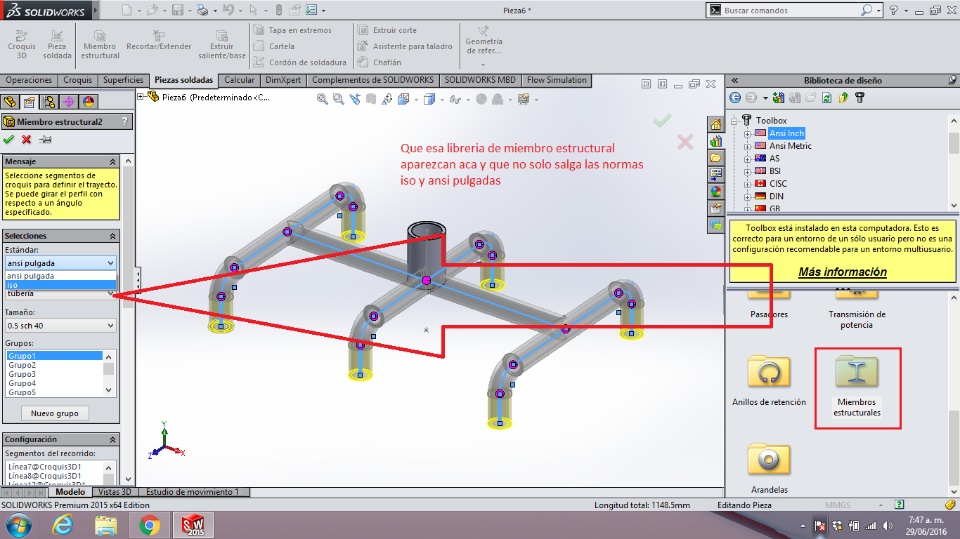Switch to the Vistas 3D tab
Image resolution: width=960 pixels, height=539 pixels.
click(x=114, y=492)
